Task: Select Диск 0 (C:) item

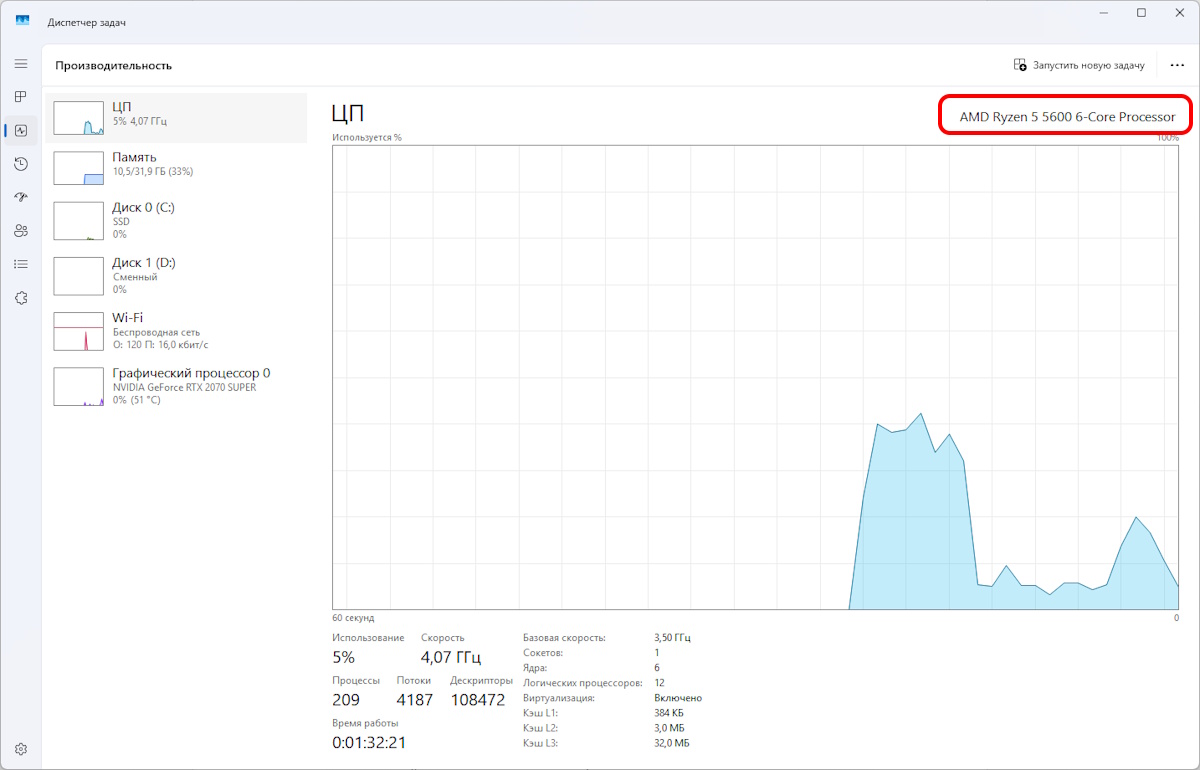Action: pos(177,220)
